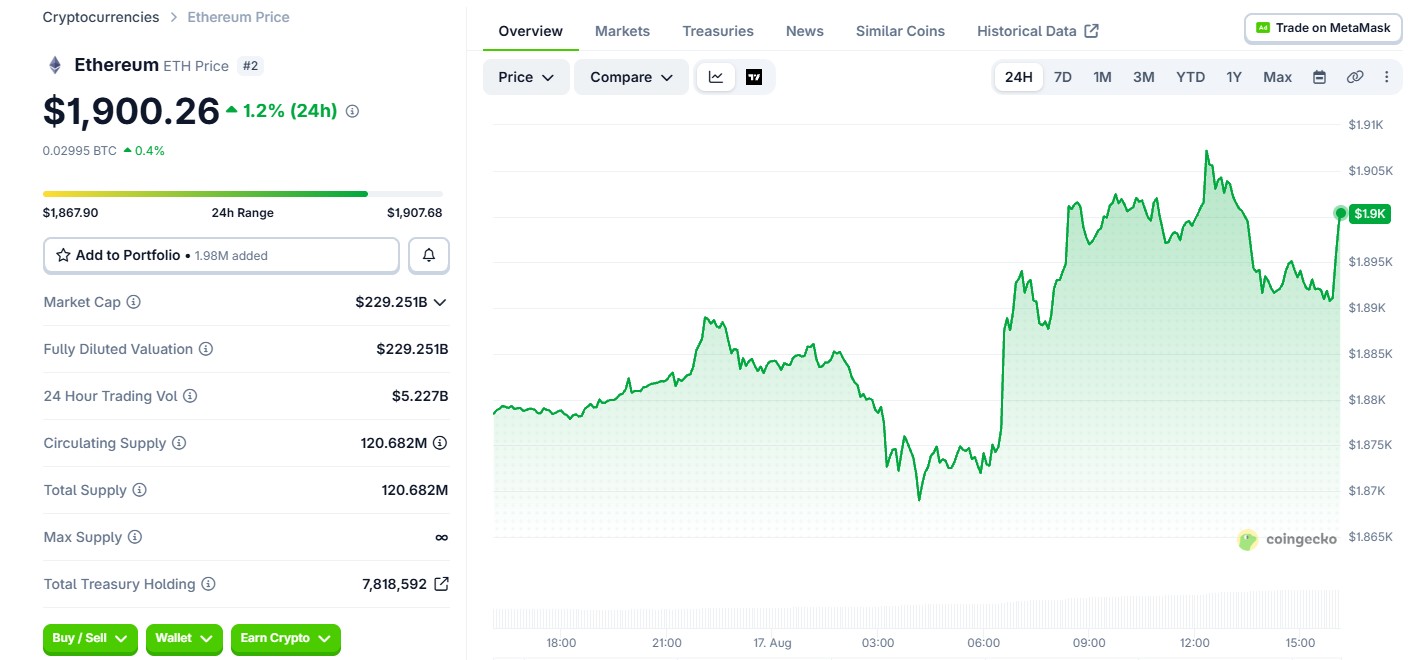Open calendar date range picker icon
The width and height of the screenshot is (1408, 660).
coord(1319,77)
